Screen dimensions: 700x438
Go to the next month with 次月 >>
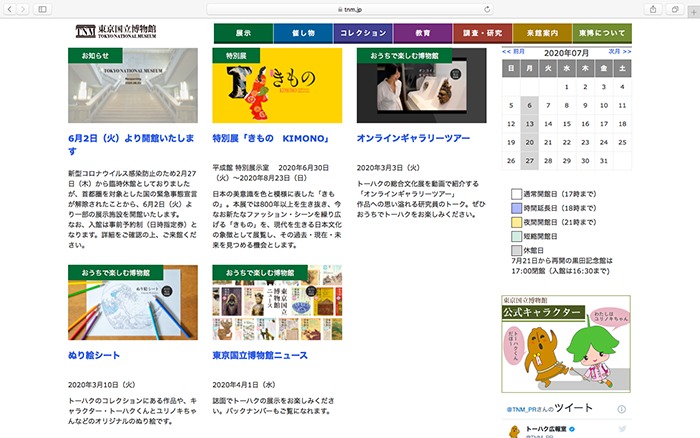(620, 52)
